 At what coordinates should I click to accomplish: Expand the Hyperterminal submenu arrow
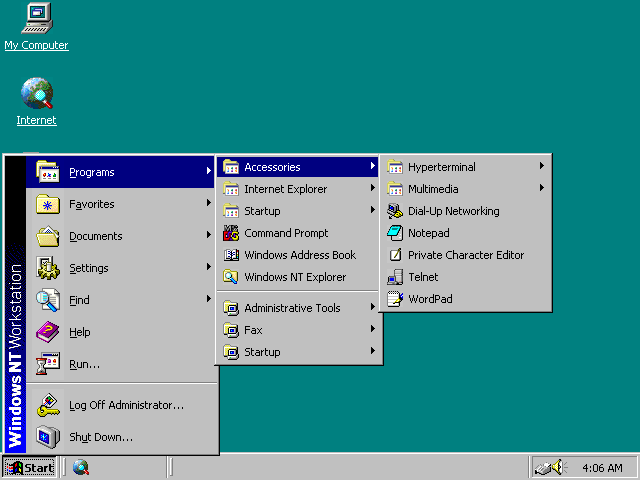pyautogui.click(x=542, y=166)
